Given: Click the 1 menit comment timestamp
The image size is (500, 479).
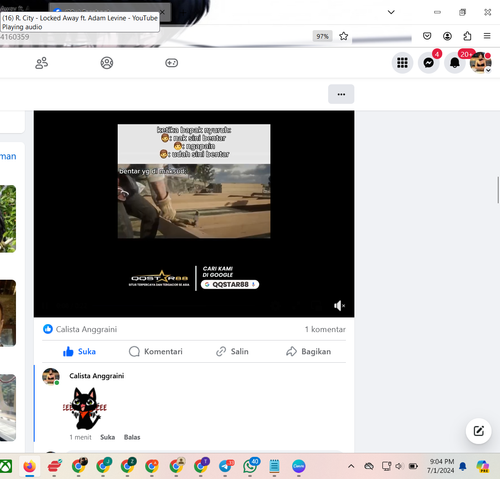Looking at the screenshot, I should click(x=80, y=437).
